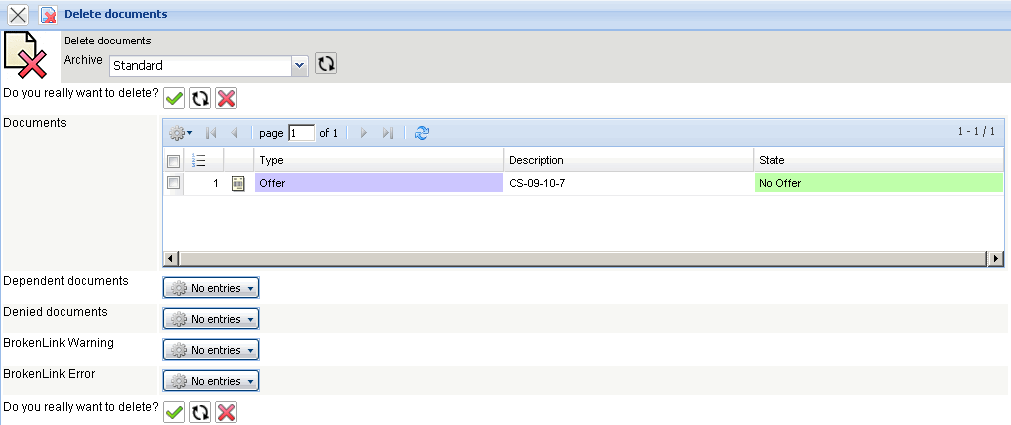Click the top reload icon next to checkmark

click(200, 98)
